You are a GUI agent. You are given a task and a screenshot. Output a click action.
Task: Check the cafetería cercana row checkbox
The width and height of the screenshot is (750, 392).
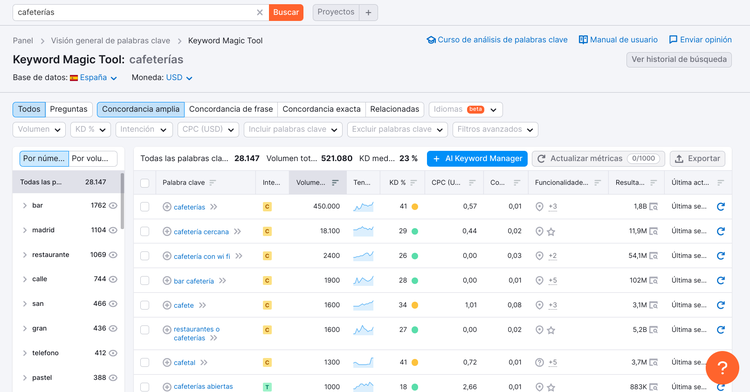[145, 232]
